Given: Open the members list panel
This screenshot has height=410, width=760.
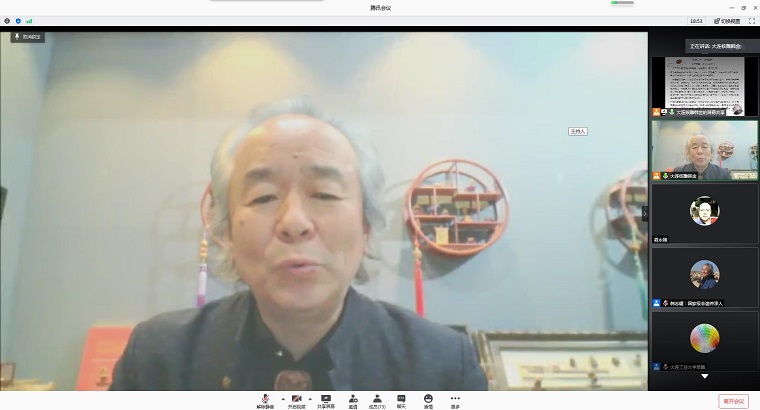Looking at the screenshot, I should click(x=378, y=399).
